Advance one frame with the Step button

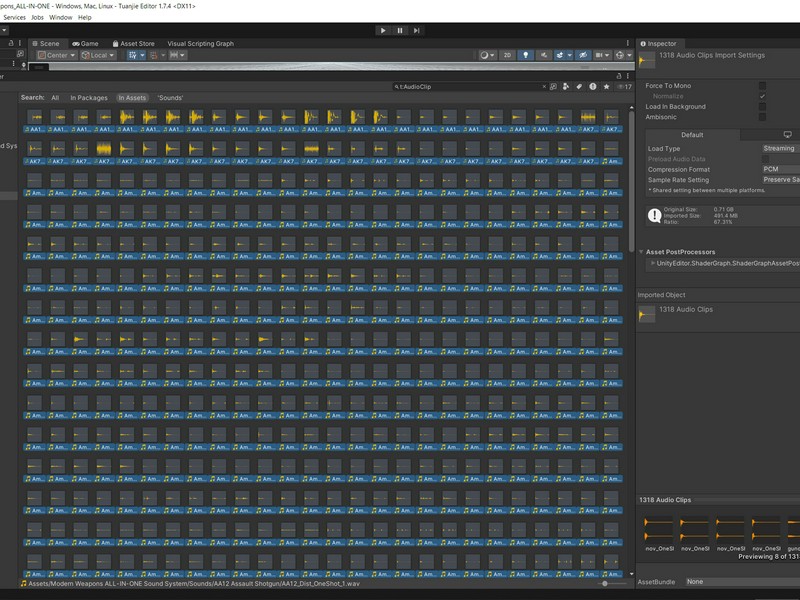click(x=416, y=31)
